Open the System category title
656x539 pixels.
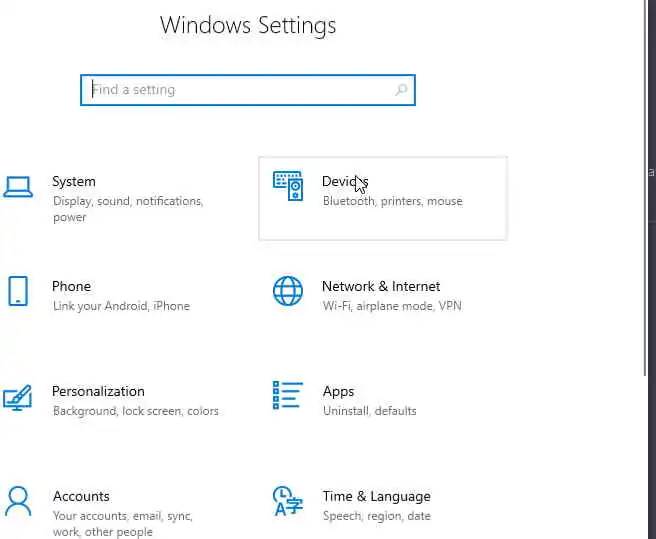[x=74, y=182]
